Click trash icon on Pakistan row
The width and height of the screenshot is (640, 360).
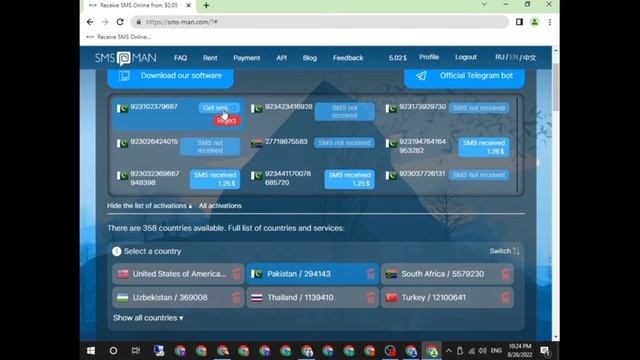pyautogui.click(x=371, y=274)
